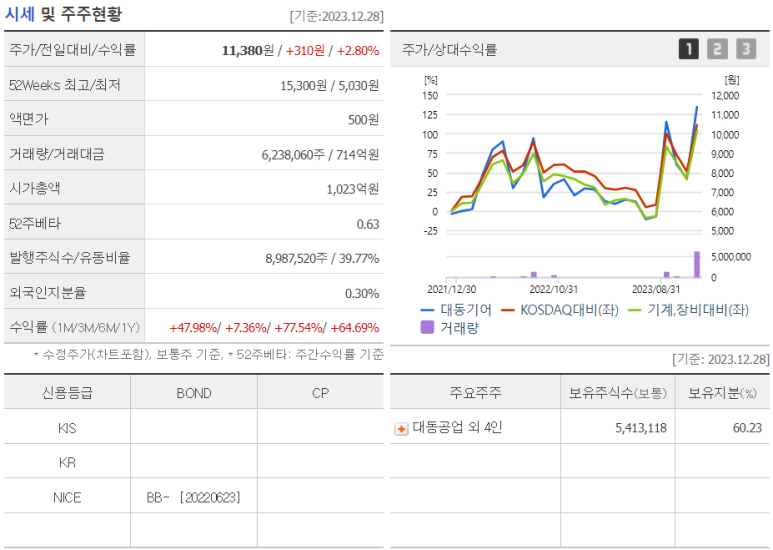Click the green 기계,장비대비(좌) legend swatch
The width and height of the screenshot is (773, 550).
click(x=635, y=310)
